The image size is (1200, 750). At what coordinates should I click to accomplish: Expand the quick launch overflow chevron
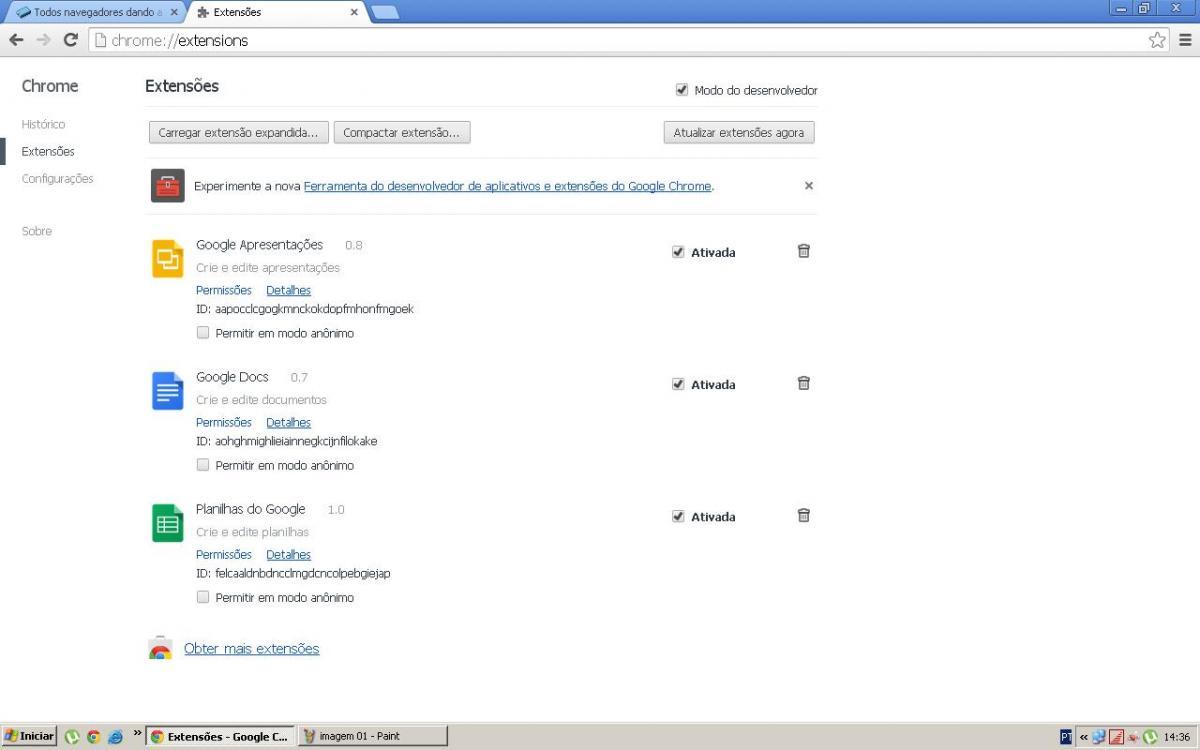click(x=137, y=733)
